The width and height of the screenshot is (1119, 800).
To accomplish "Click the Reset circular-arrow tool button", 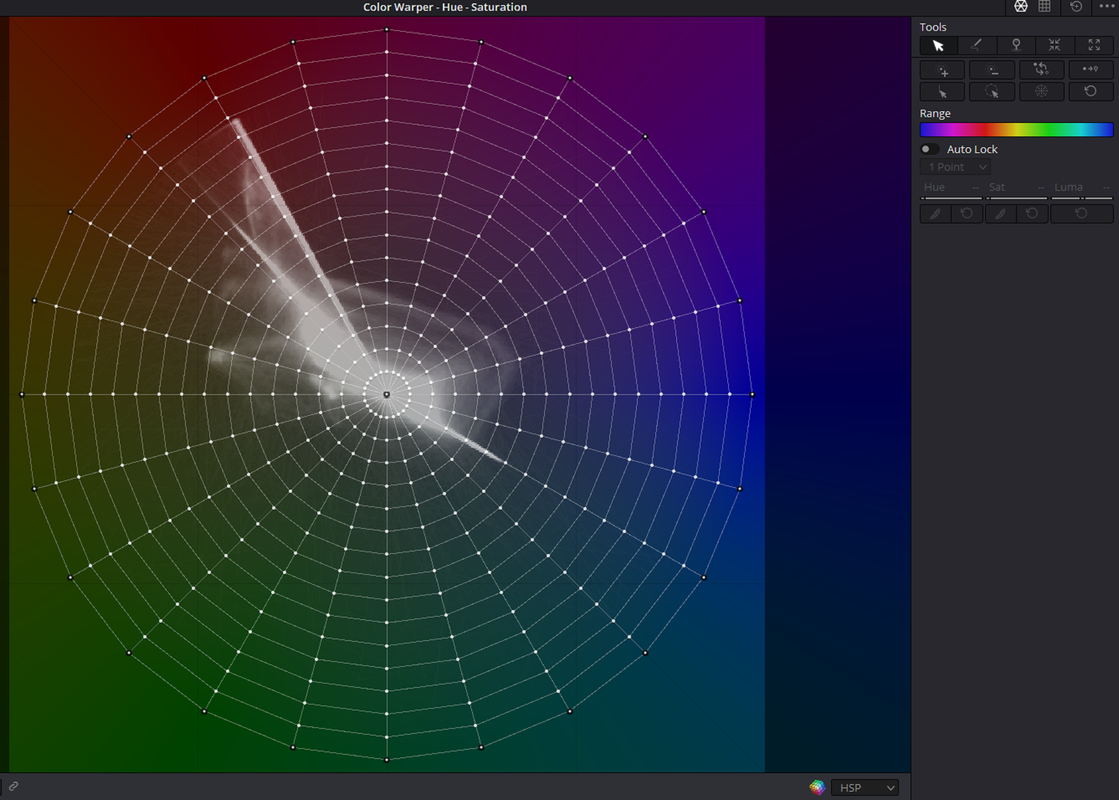I will coord(1090,91).
